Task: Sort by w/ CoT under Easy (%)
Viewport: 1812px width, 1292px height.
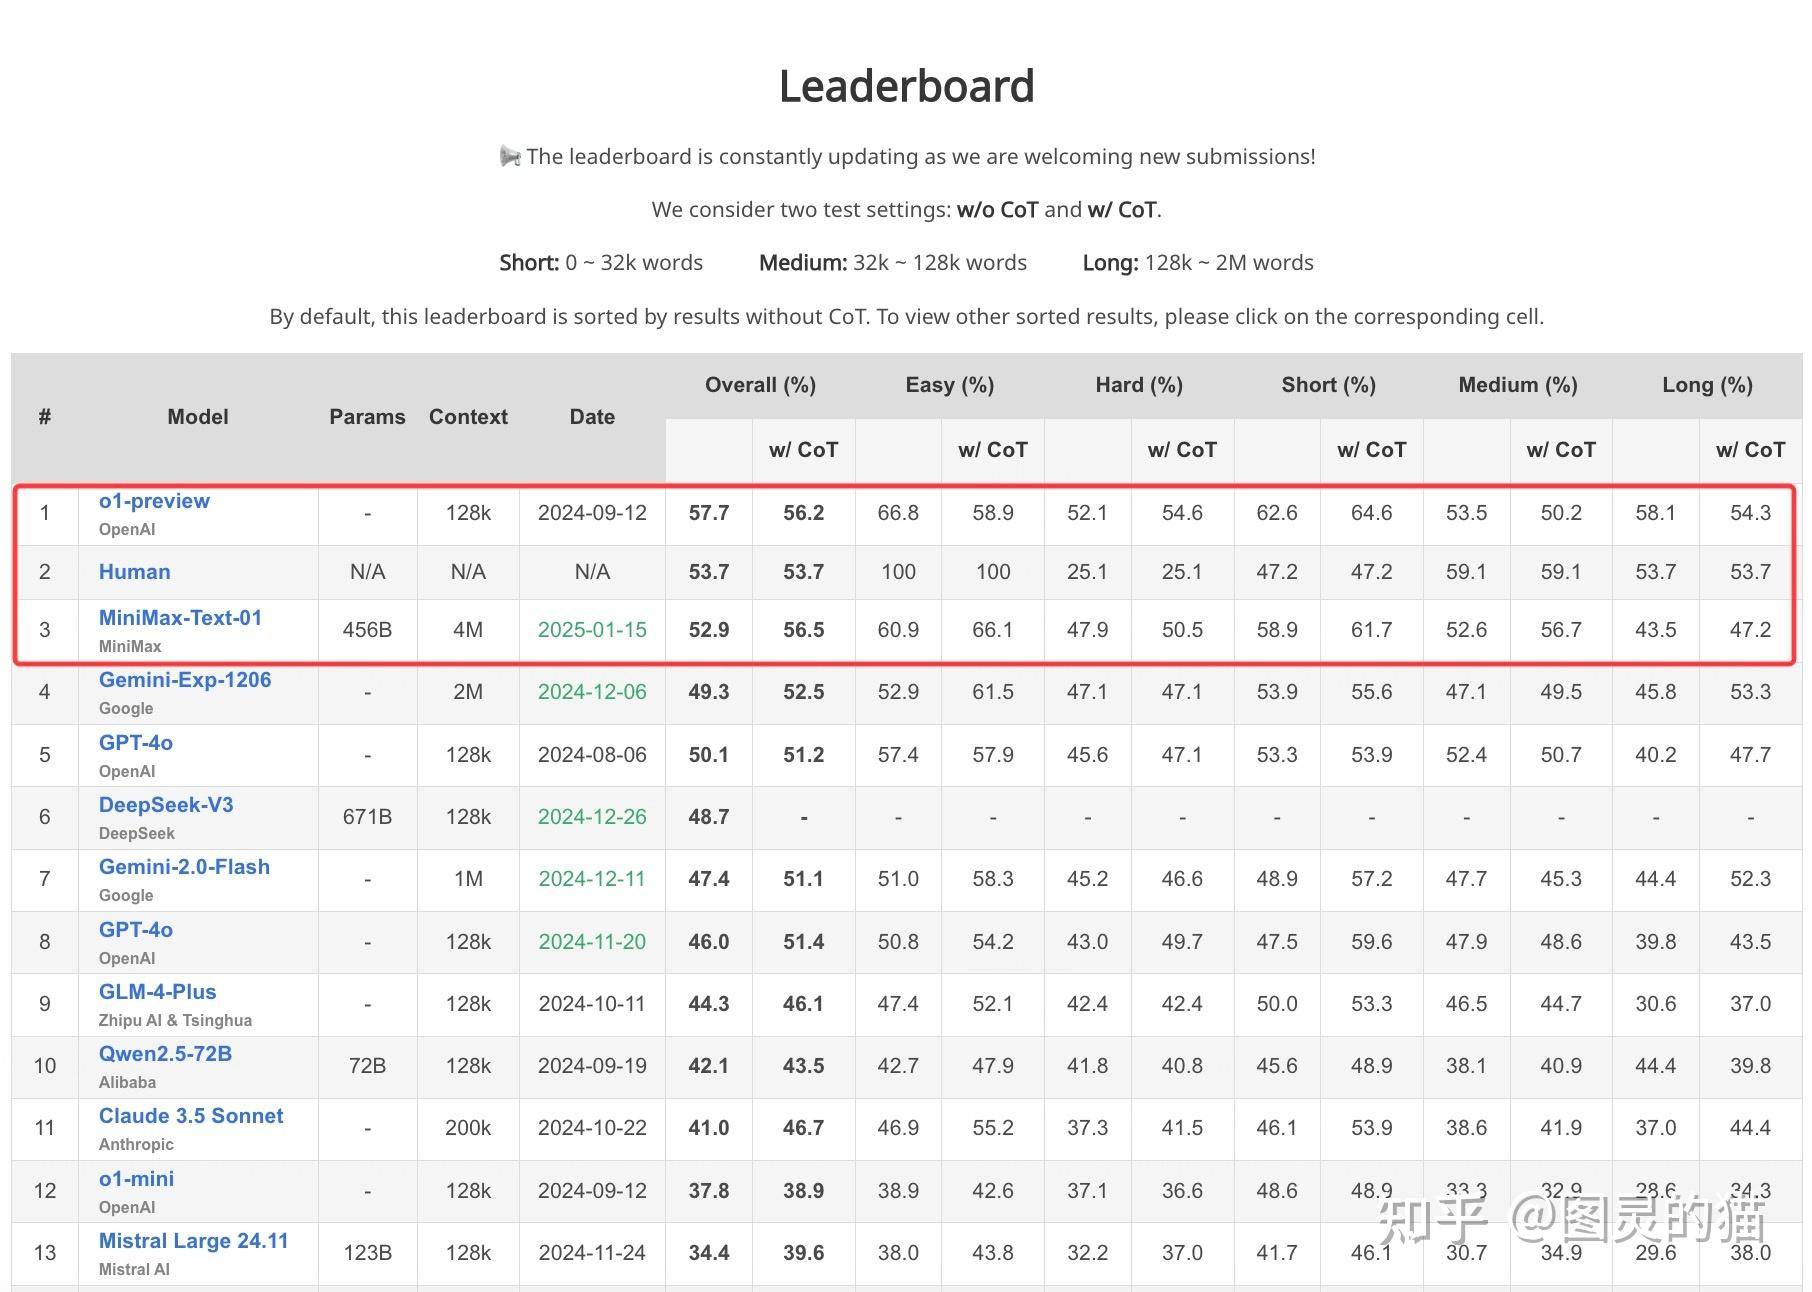Action: tap(992, 450)
